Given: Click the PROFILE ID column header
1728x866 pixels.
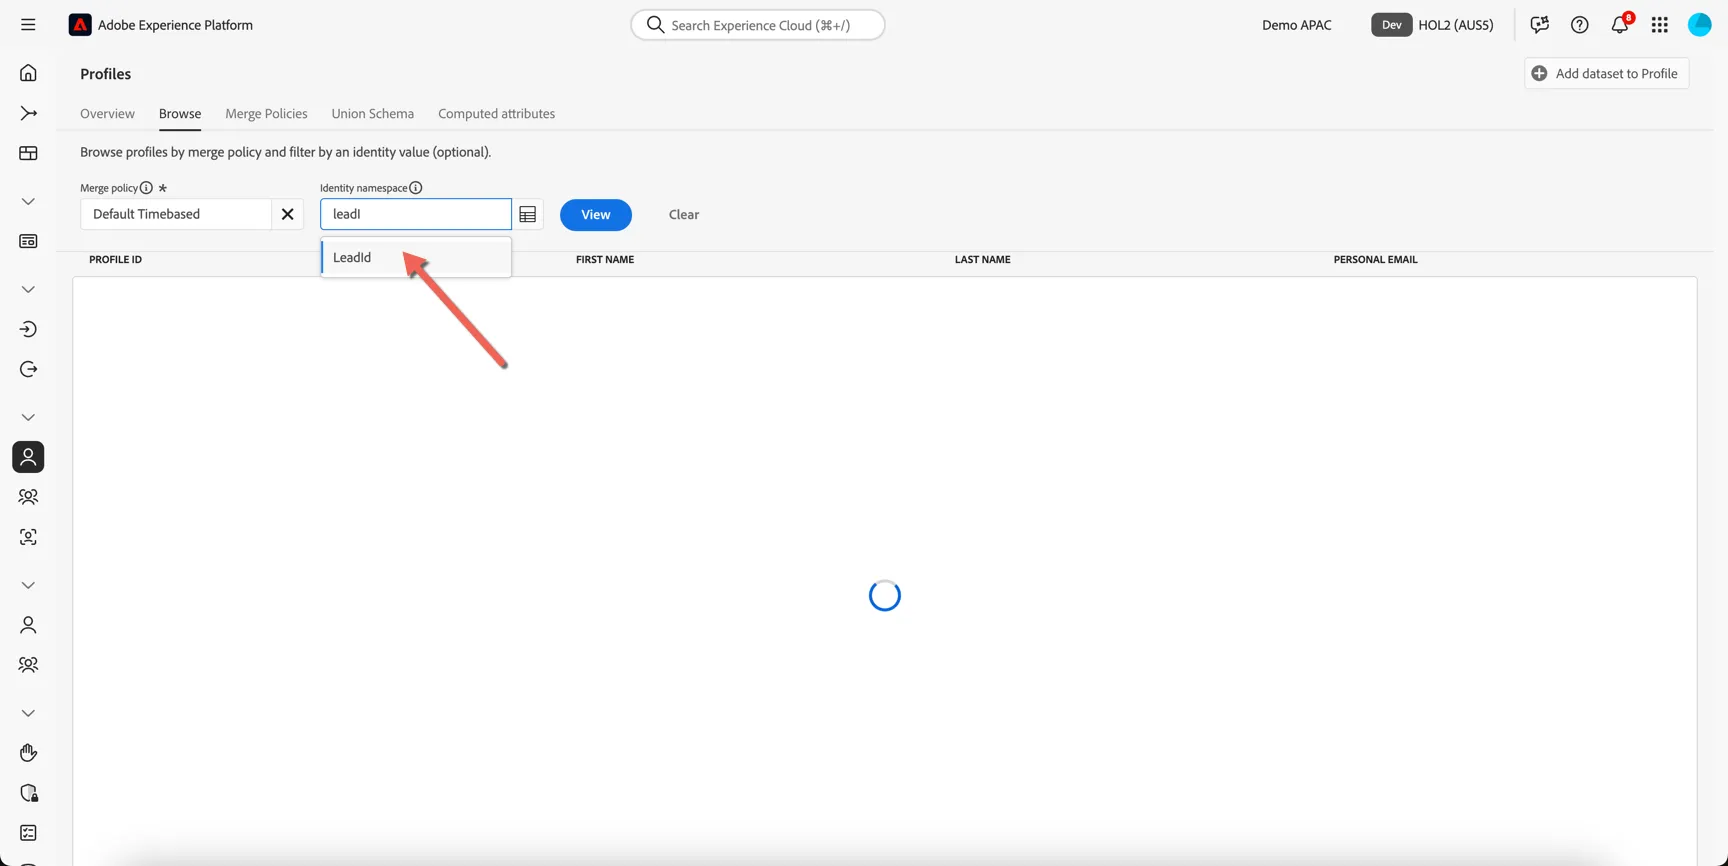Looking at the screenshot, I should click(x=115, y=259).
